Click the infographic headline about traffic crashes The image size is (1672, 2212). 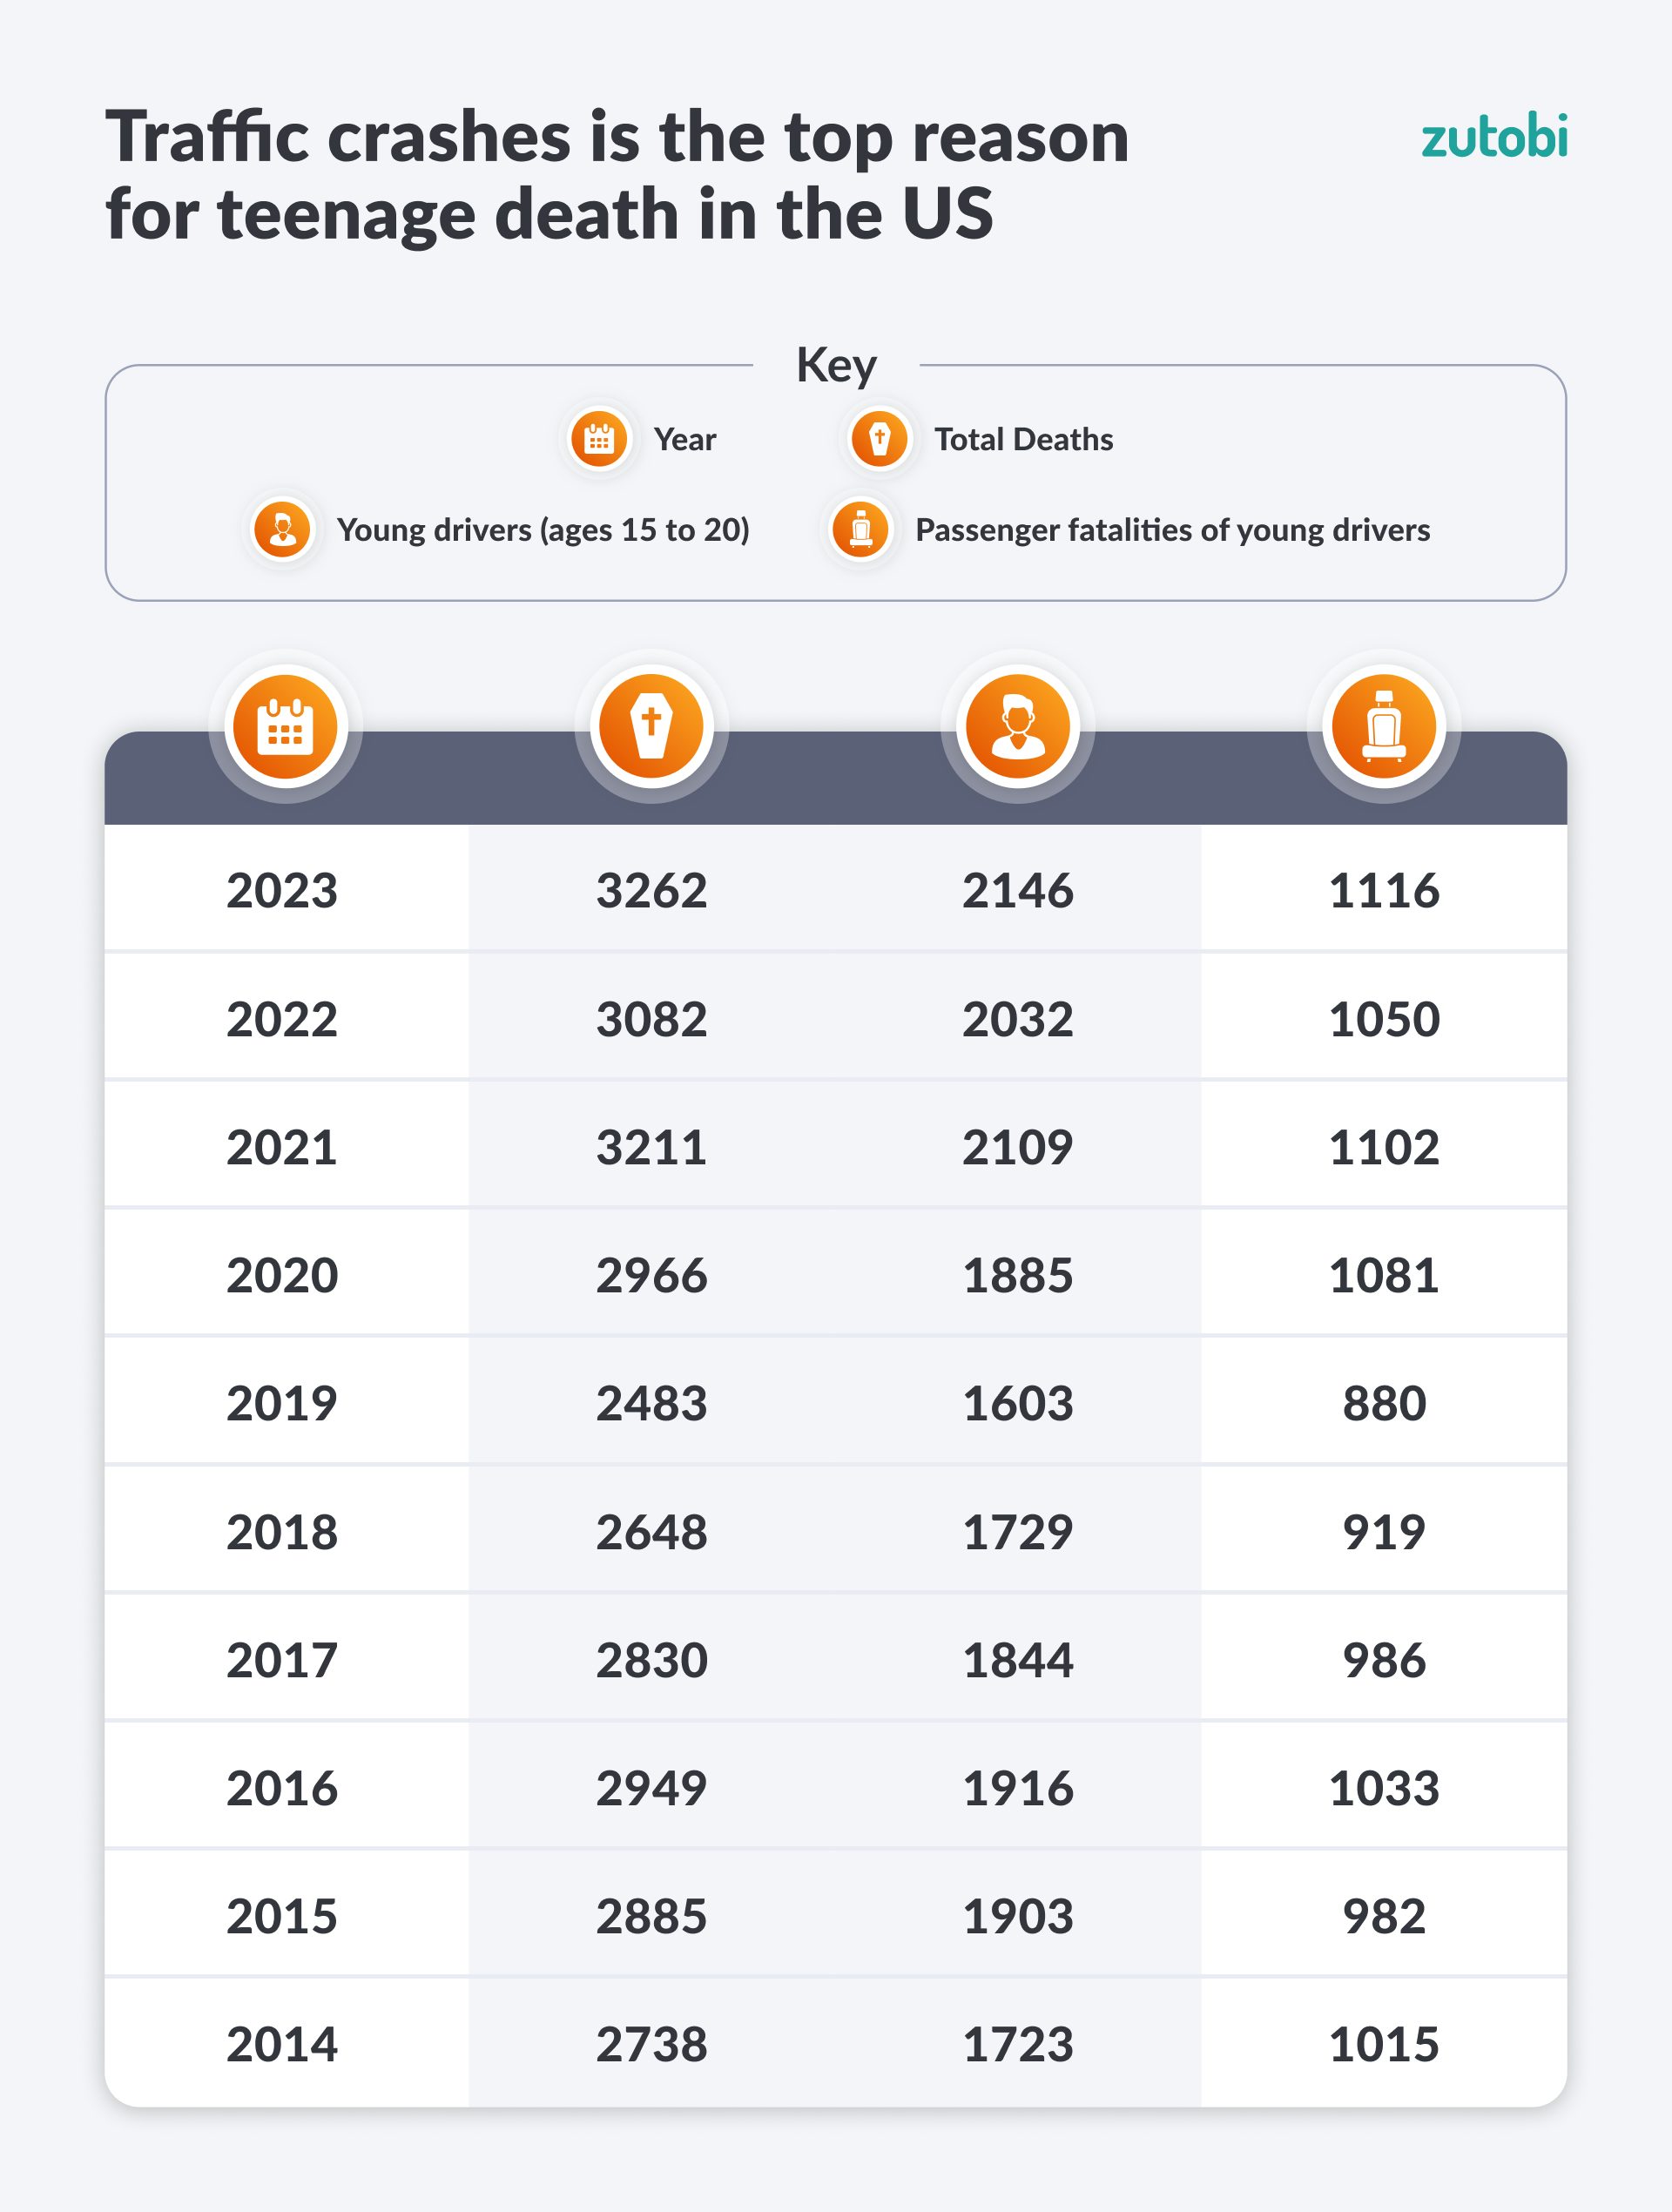click(617, 175)
